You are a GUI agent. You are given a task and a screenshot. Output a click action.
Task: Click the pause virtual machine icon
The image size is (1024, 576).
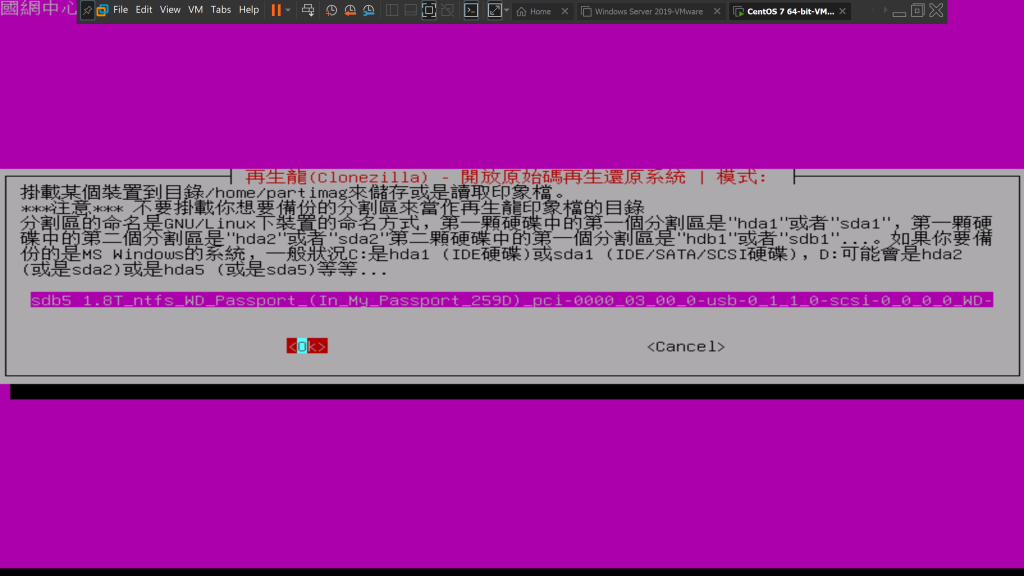point(276,10)
